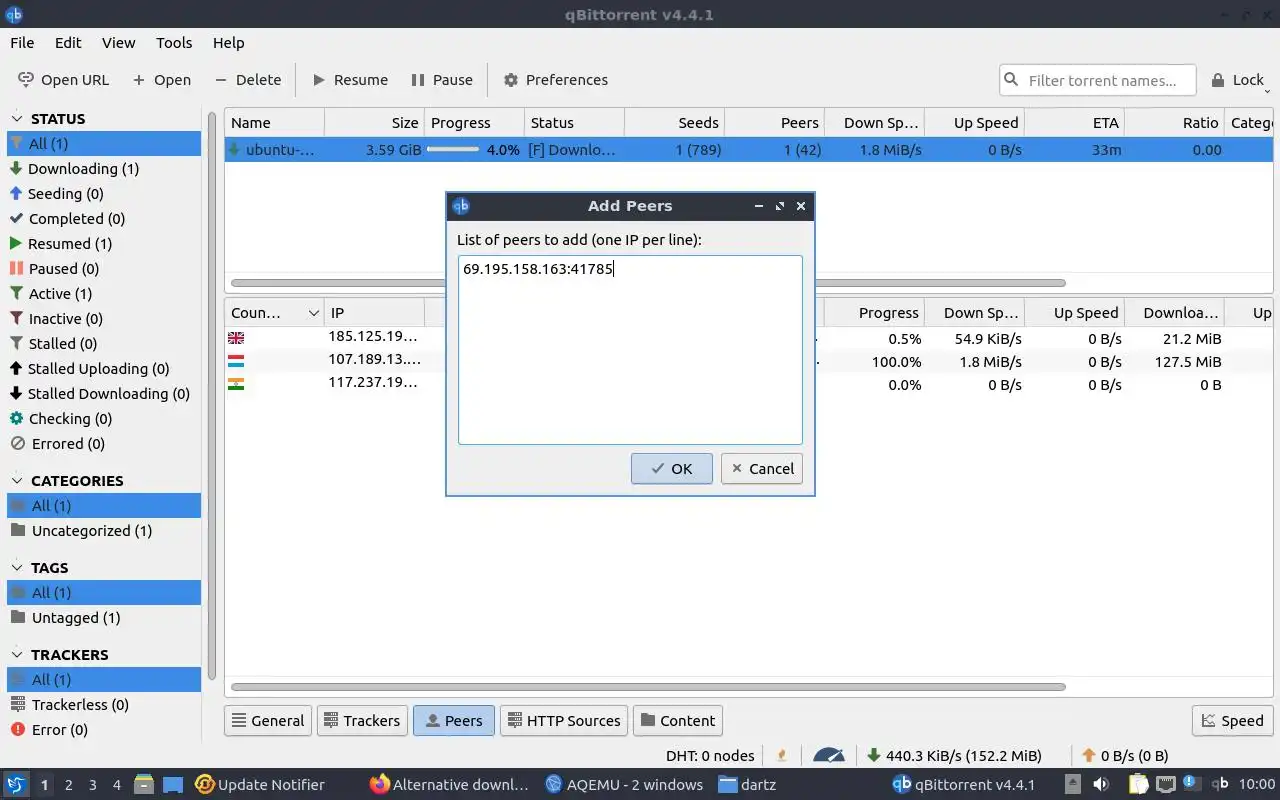Collapse the TAGS sidebar section
1280x800 pixels.
pos(16,567)
